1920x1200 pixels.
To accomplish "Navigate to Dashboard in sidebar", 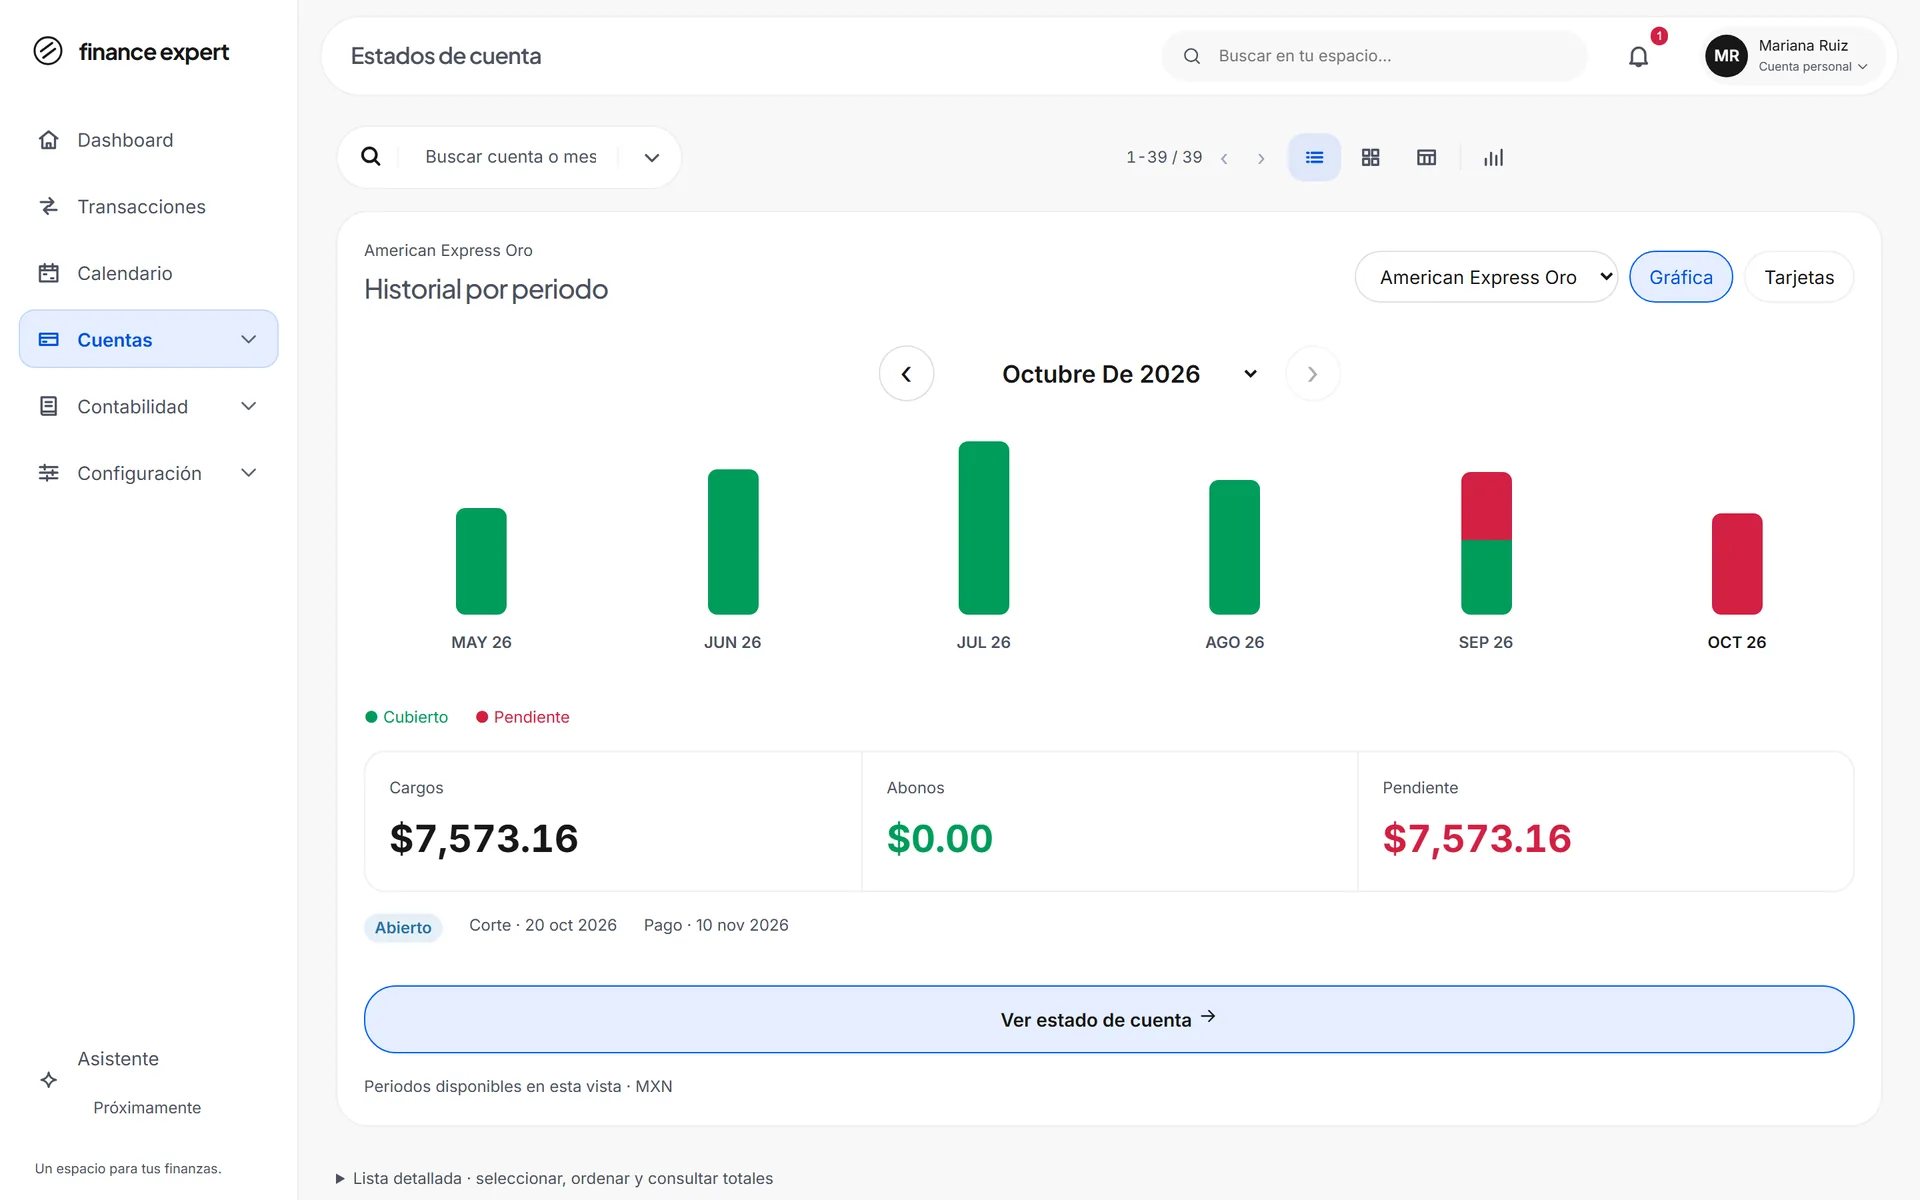I will point(148,140).
